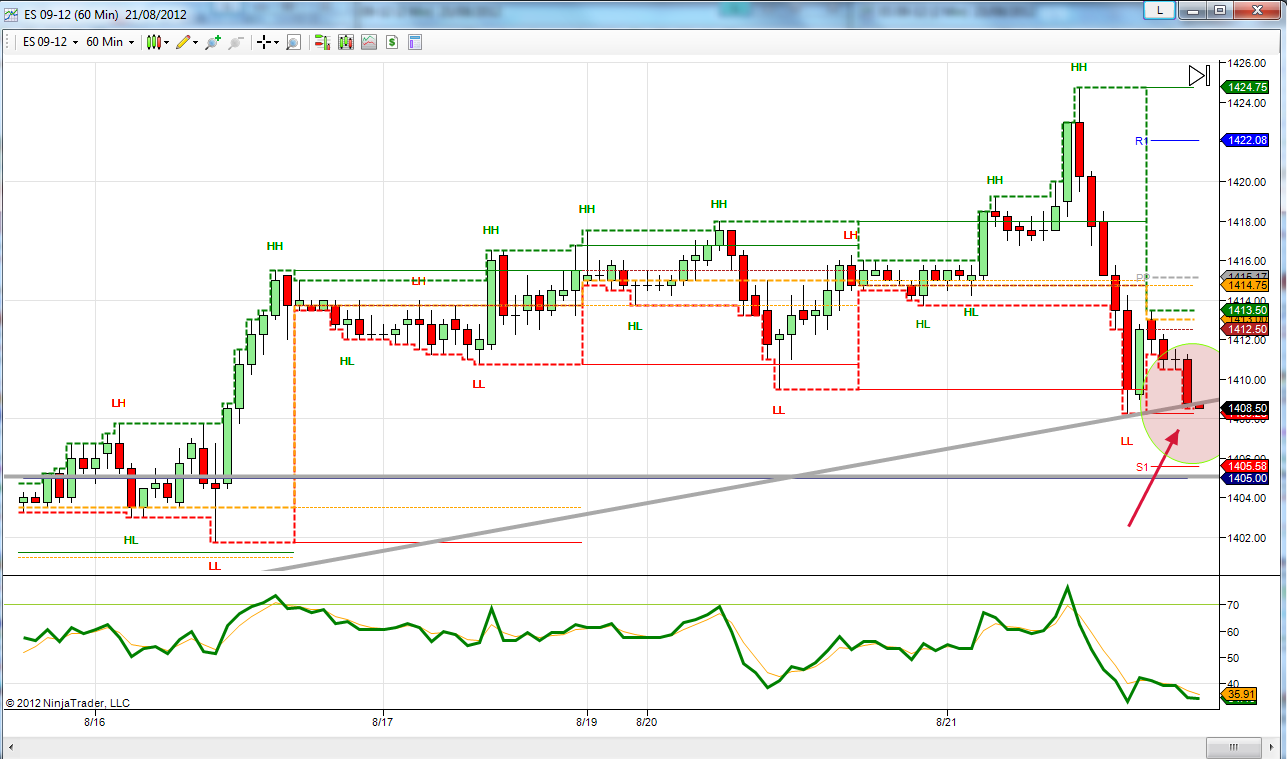Click the zoom out magnifier icon
Image resolution: width=1287 pixels, height=759 pixels.
coord(236,42)
